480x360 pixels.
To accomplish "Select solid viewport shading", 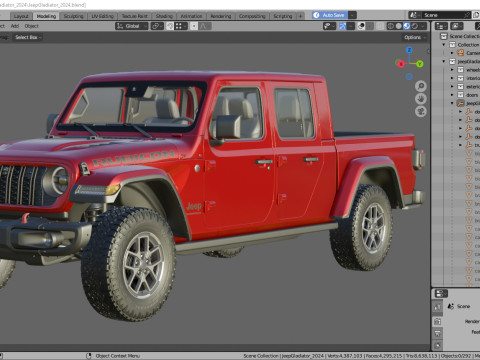I will click(x=399, y=26).
